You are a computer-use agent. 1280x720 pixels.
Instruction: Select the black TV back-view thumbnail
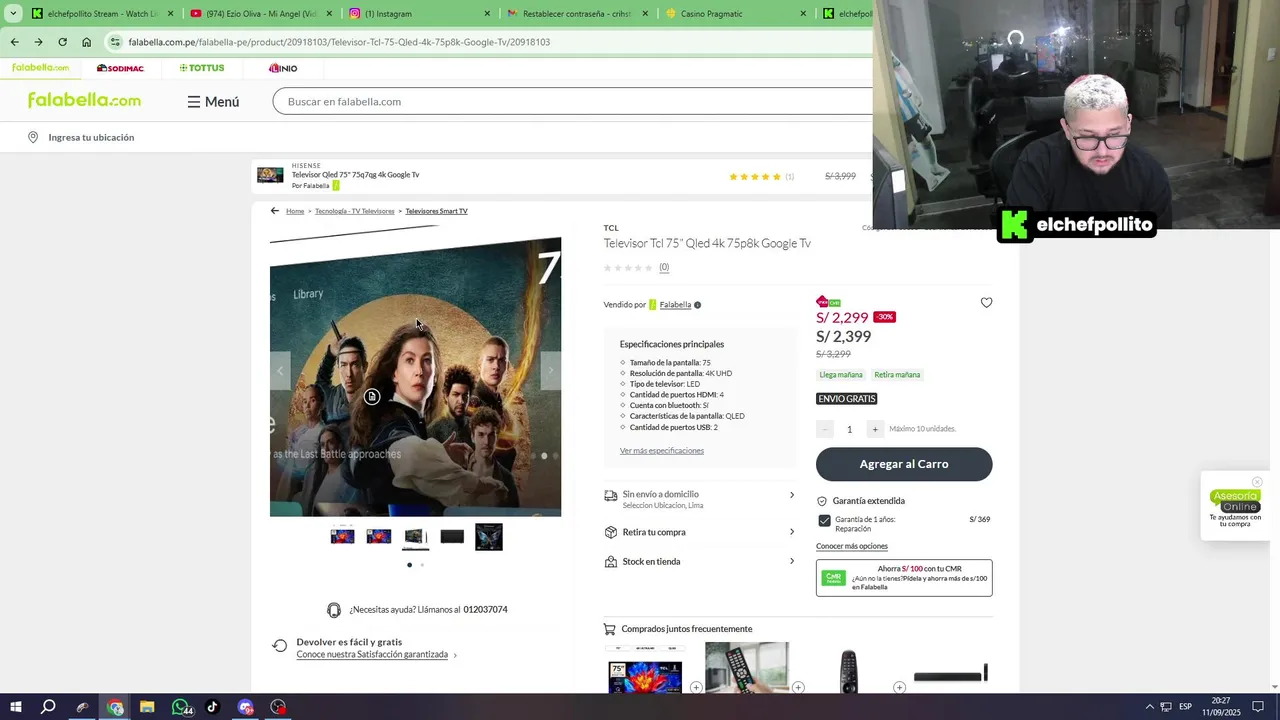(x=452, y=537)
